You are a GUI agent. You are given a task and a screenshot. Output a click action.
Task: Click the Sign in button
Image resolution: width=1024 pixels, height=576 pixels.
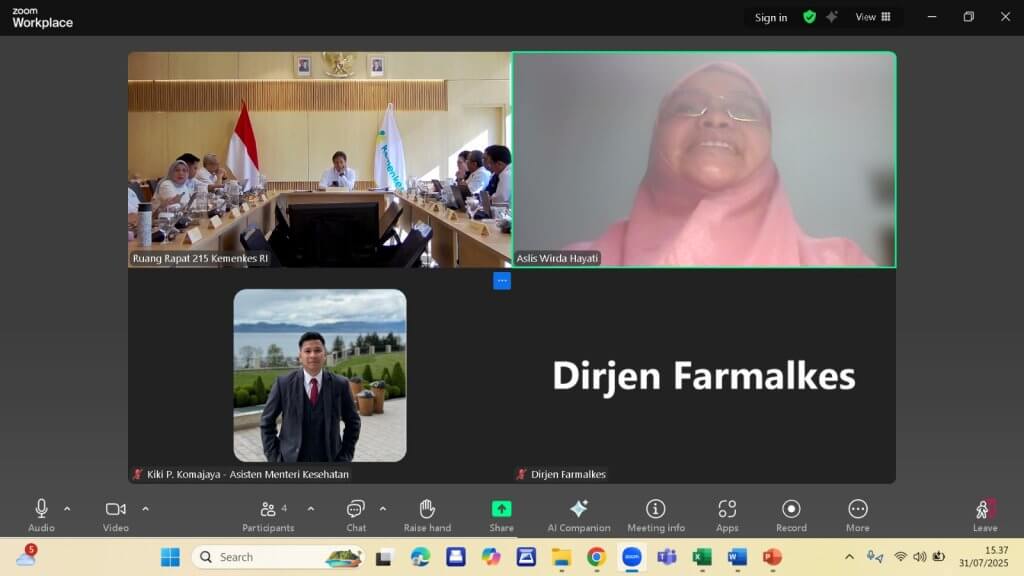770,17
